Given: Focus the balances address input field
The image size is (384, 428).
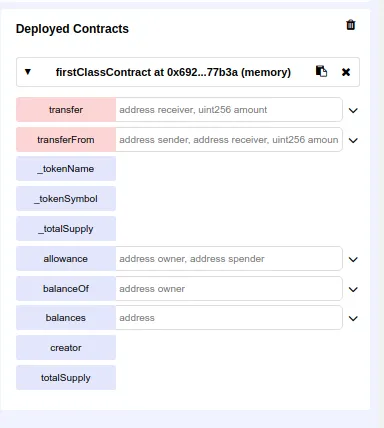Looking at the screenshot, I should coord(229,318).
